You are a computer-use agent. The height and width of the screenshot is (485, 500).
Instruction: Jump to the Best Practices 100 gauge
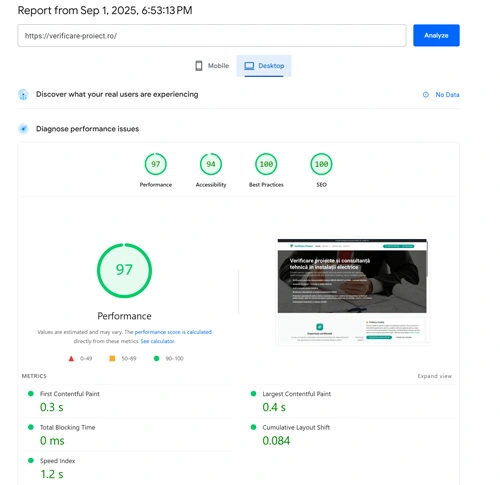pos(266,164)
